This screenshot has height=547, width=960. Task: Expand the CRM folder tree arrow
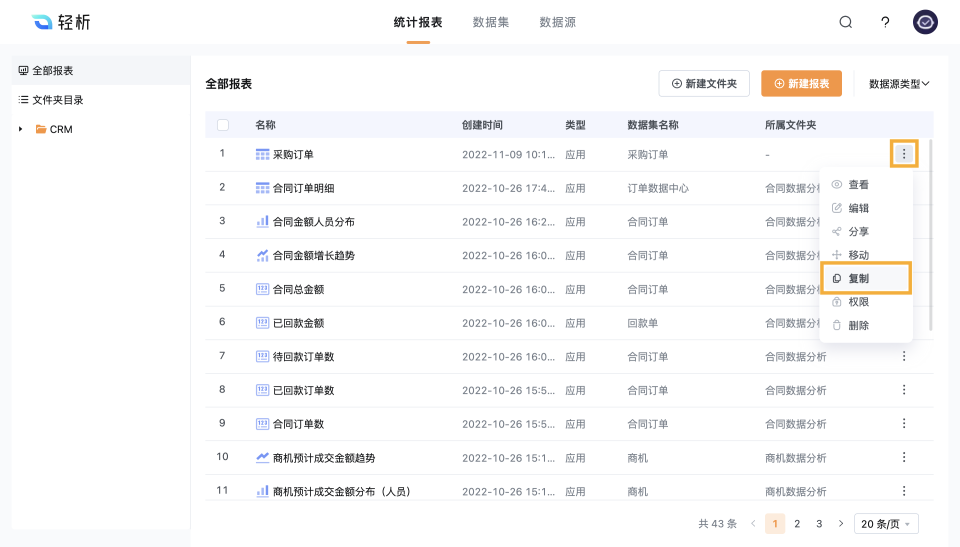21,129
